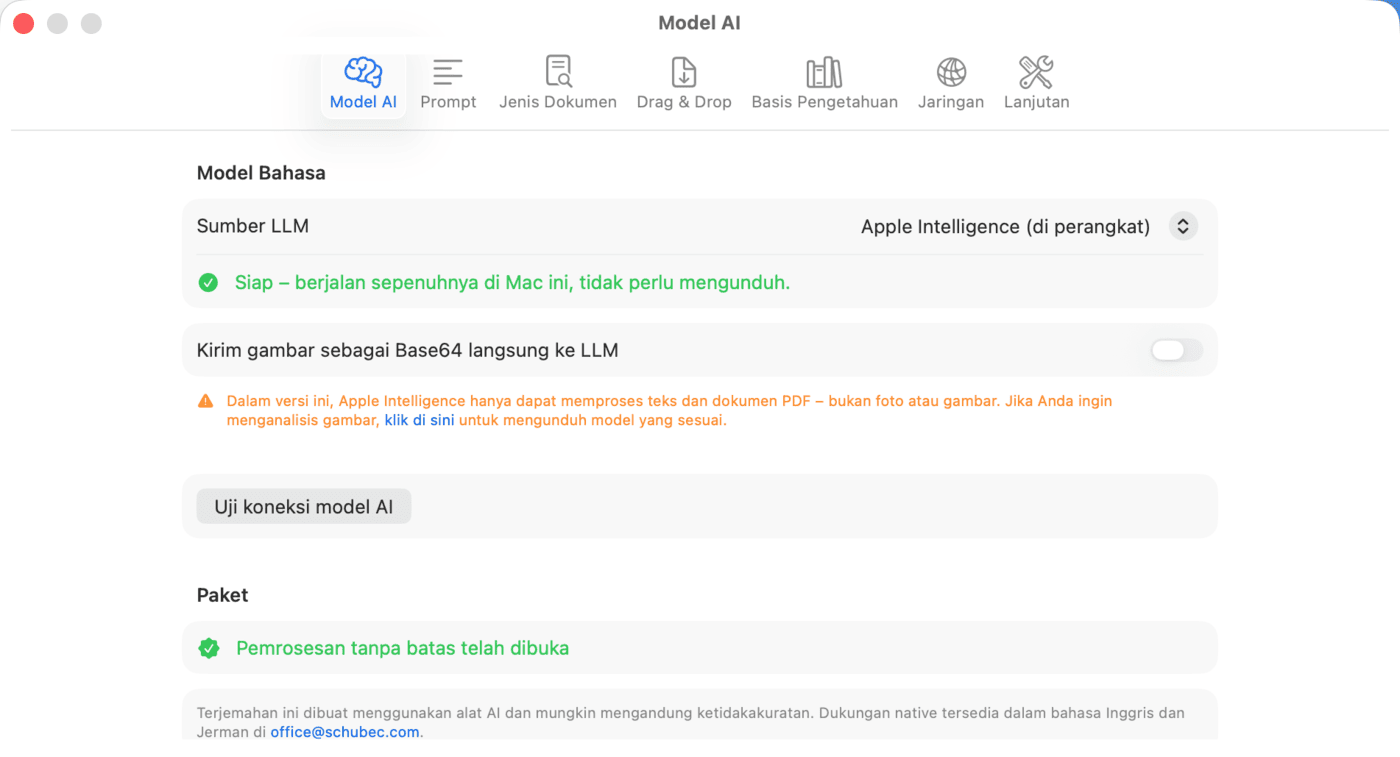The image size is (1400, 757).
Task: Switch to the Jenis Dokumen tab label
Action: pyautogui.click(x=558, y=102)
